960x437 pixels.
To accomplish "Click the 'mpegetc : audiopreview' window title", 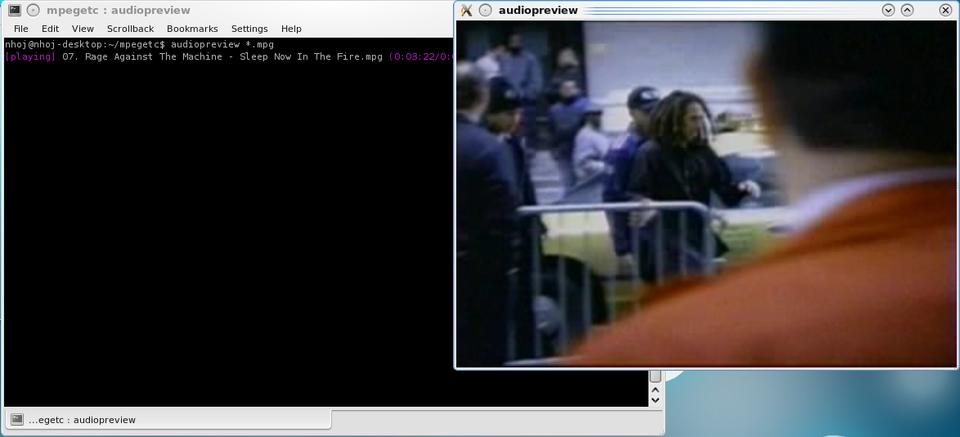I will 118,10.
